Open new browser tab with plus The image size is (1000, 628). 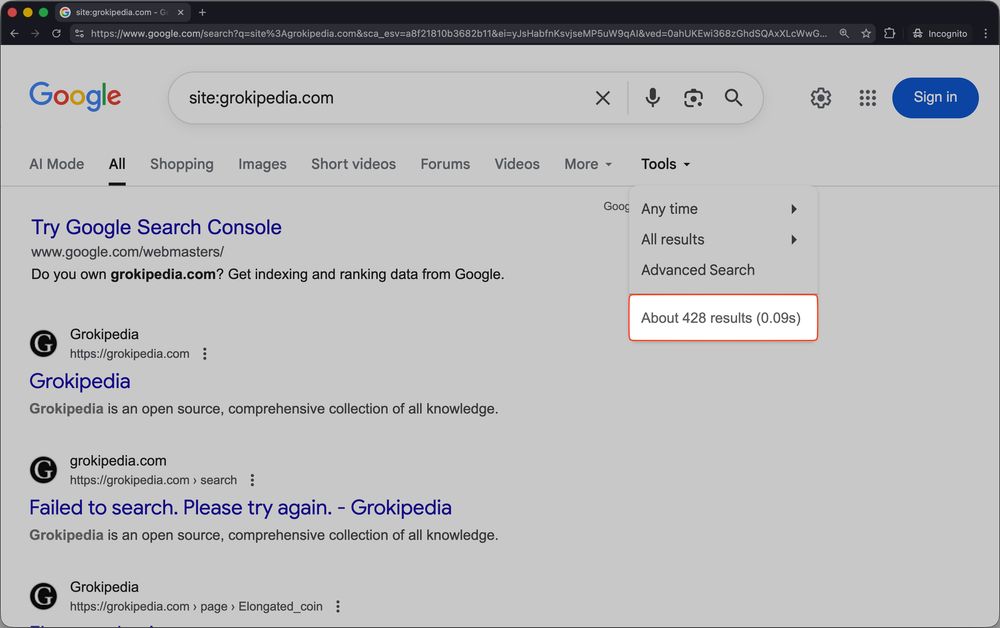[202, 12]
